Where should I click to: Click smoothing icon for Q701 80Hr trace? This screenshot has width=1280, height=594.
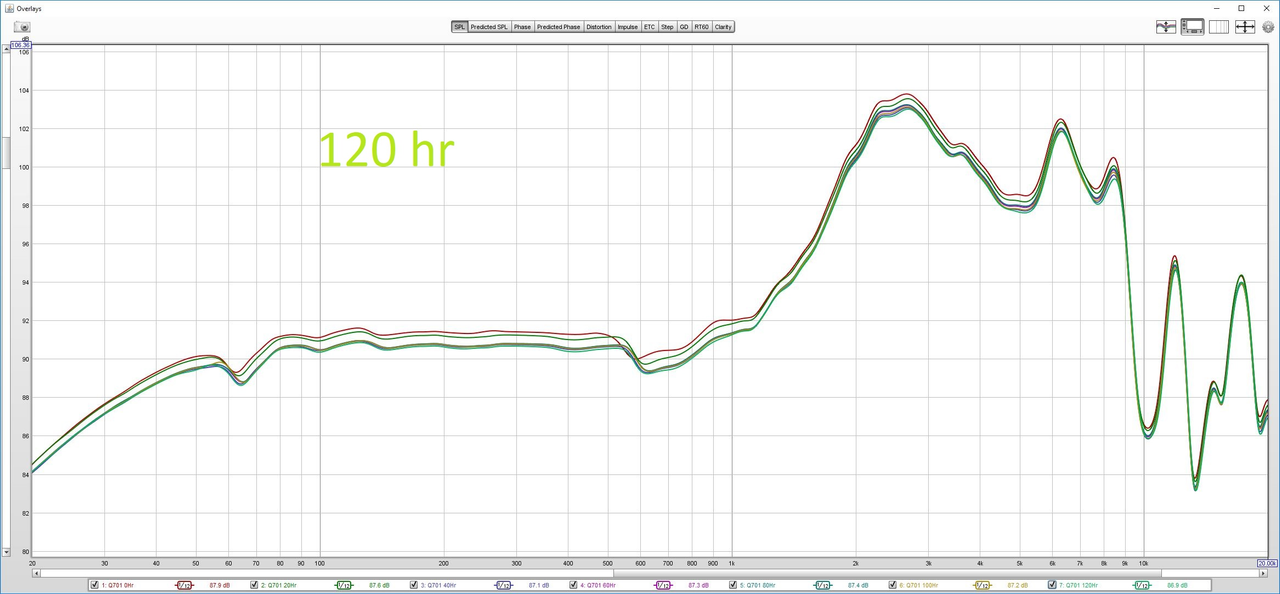click(823, 585)
